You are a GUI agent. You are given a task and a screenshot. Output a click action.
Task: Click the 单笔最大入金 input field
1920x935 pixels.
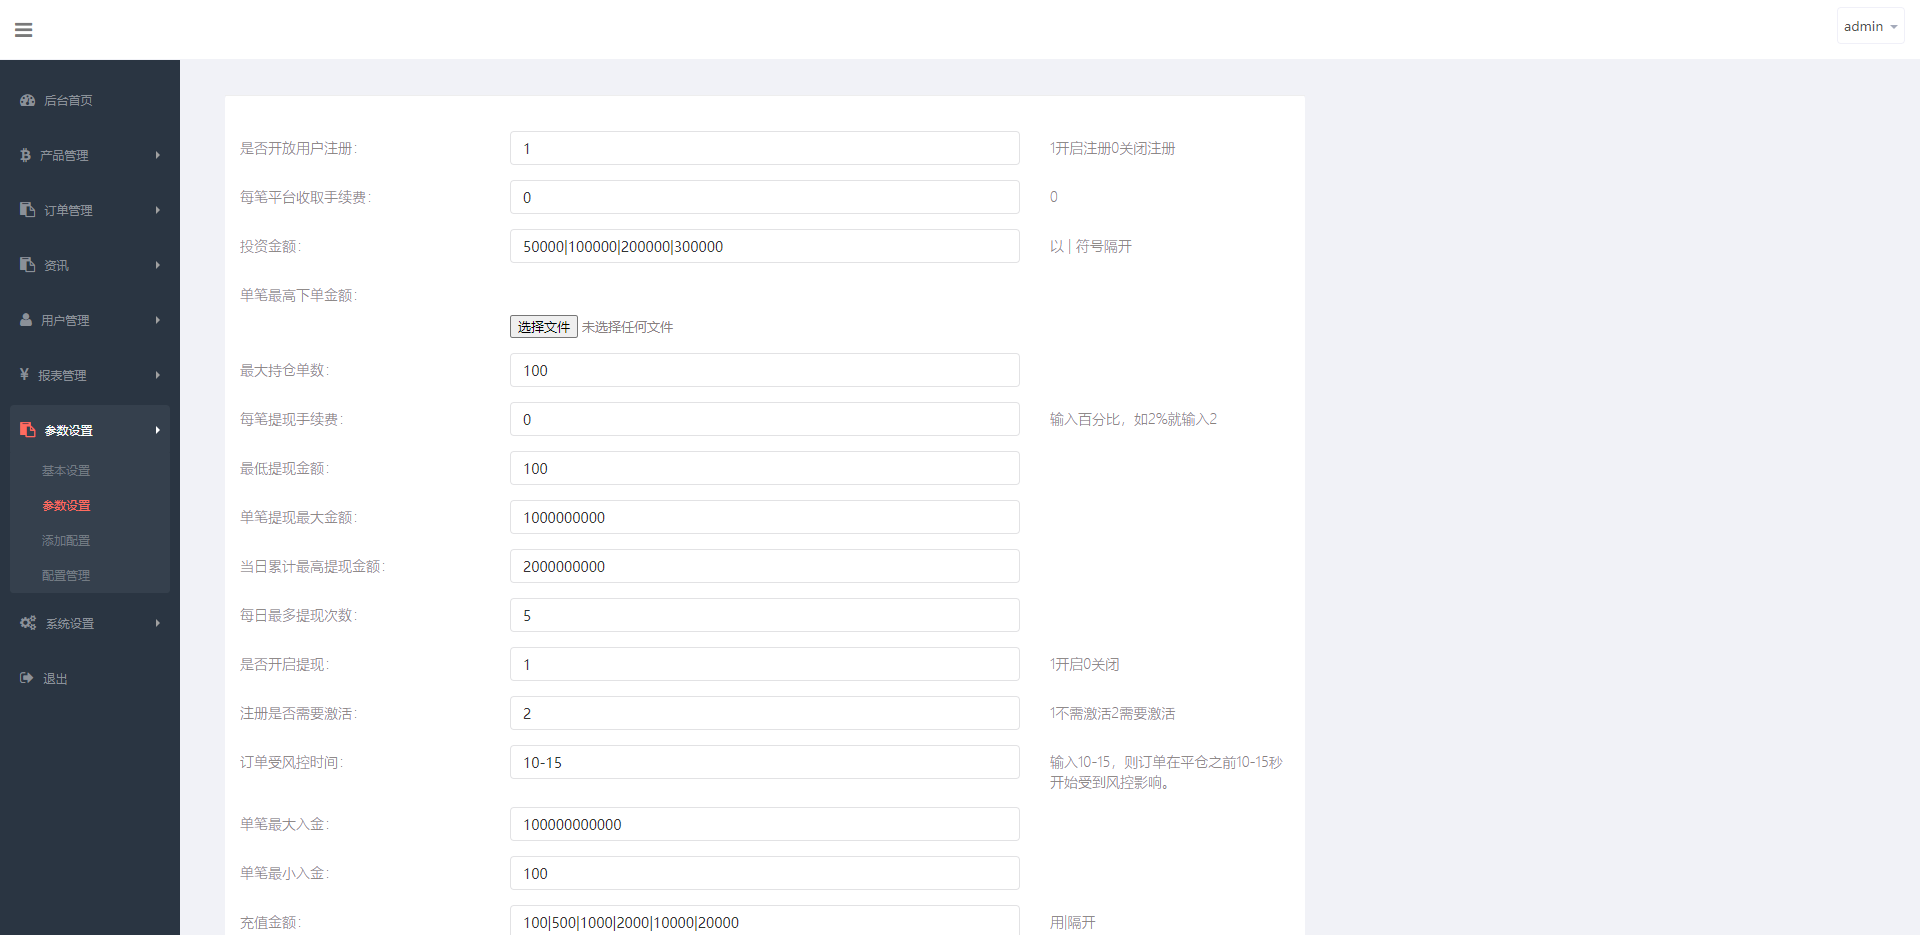tap(765, 824)
